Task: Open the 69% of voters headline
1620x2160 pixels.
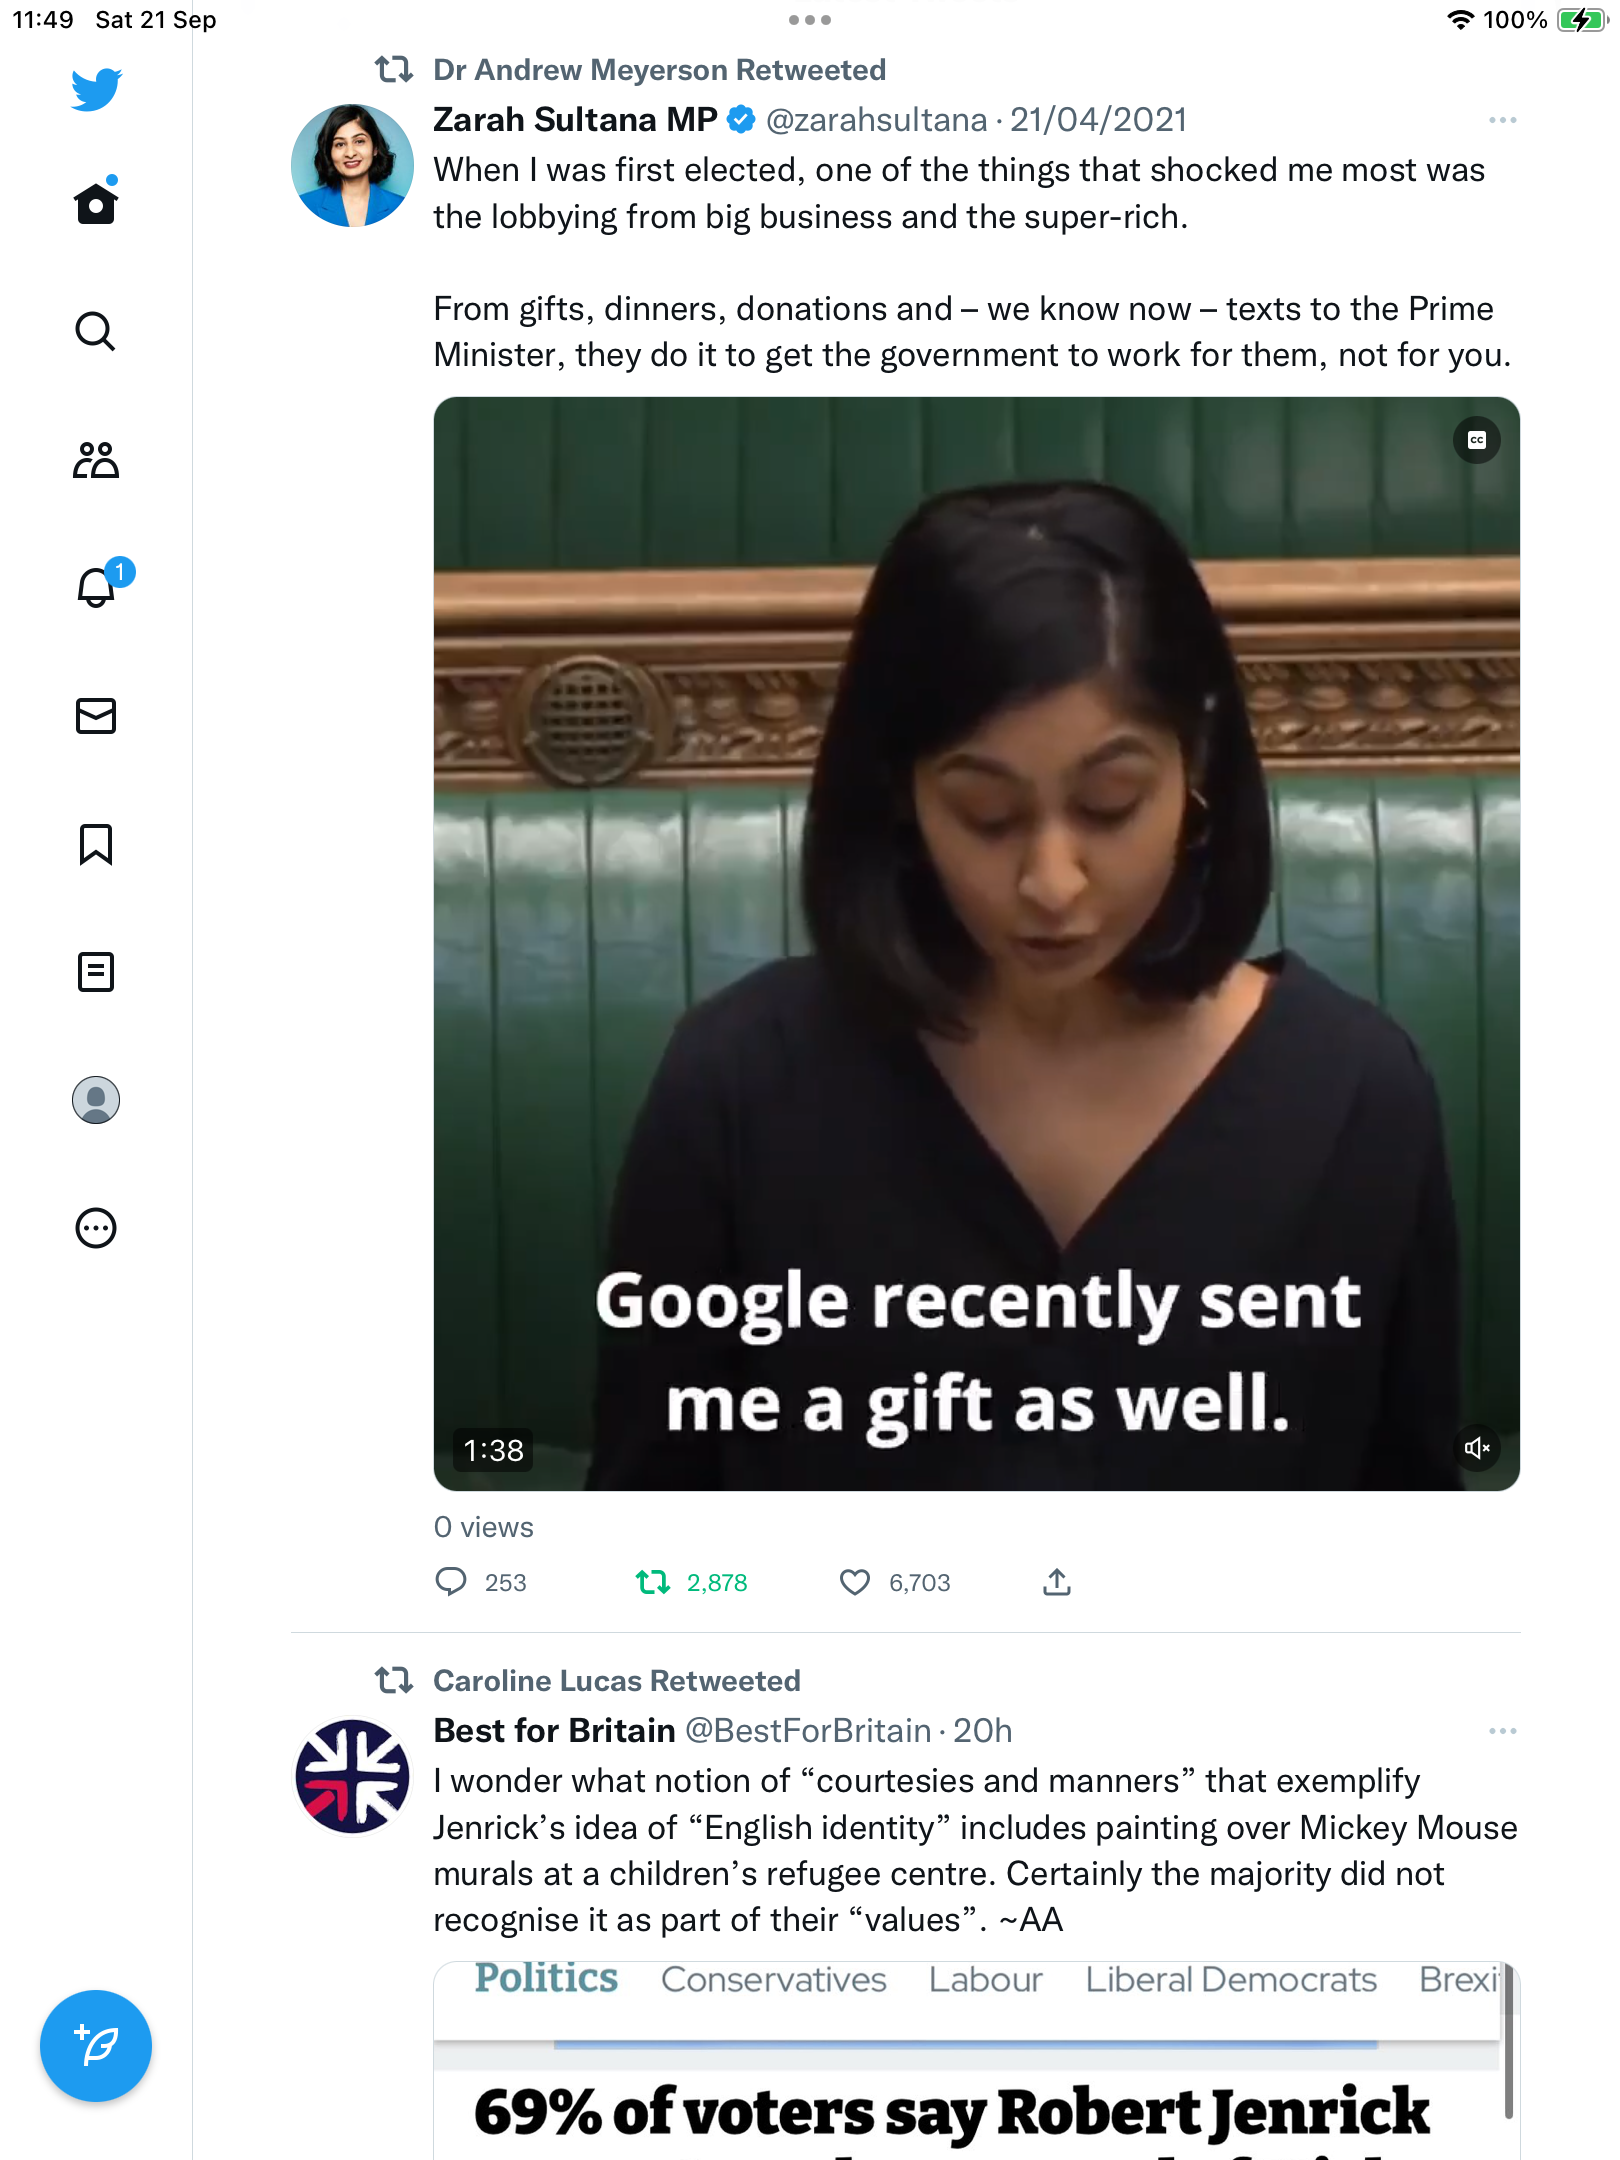Action: [951, 2115]
